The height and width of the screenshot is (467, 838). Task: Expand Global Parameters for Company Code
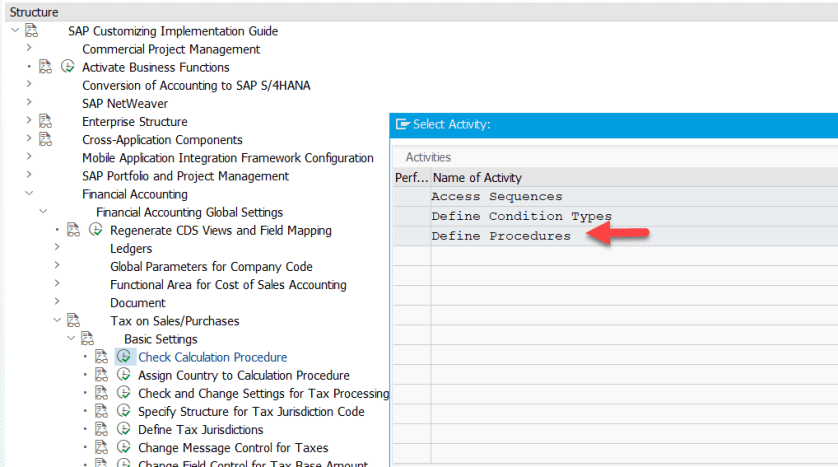coord(57,266)
